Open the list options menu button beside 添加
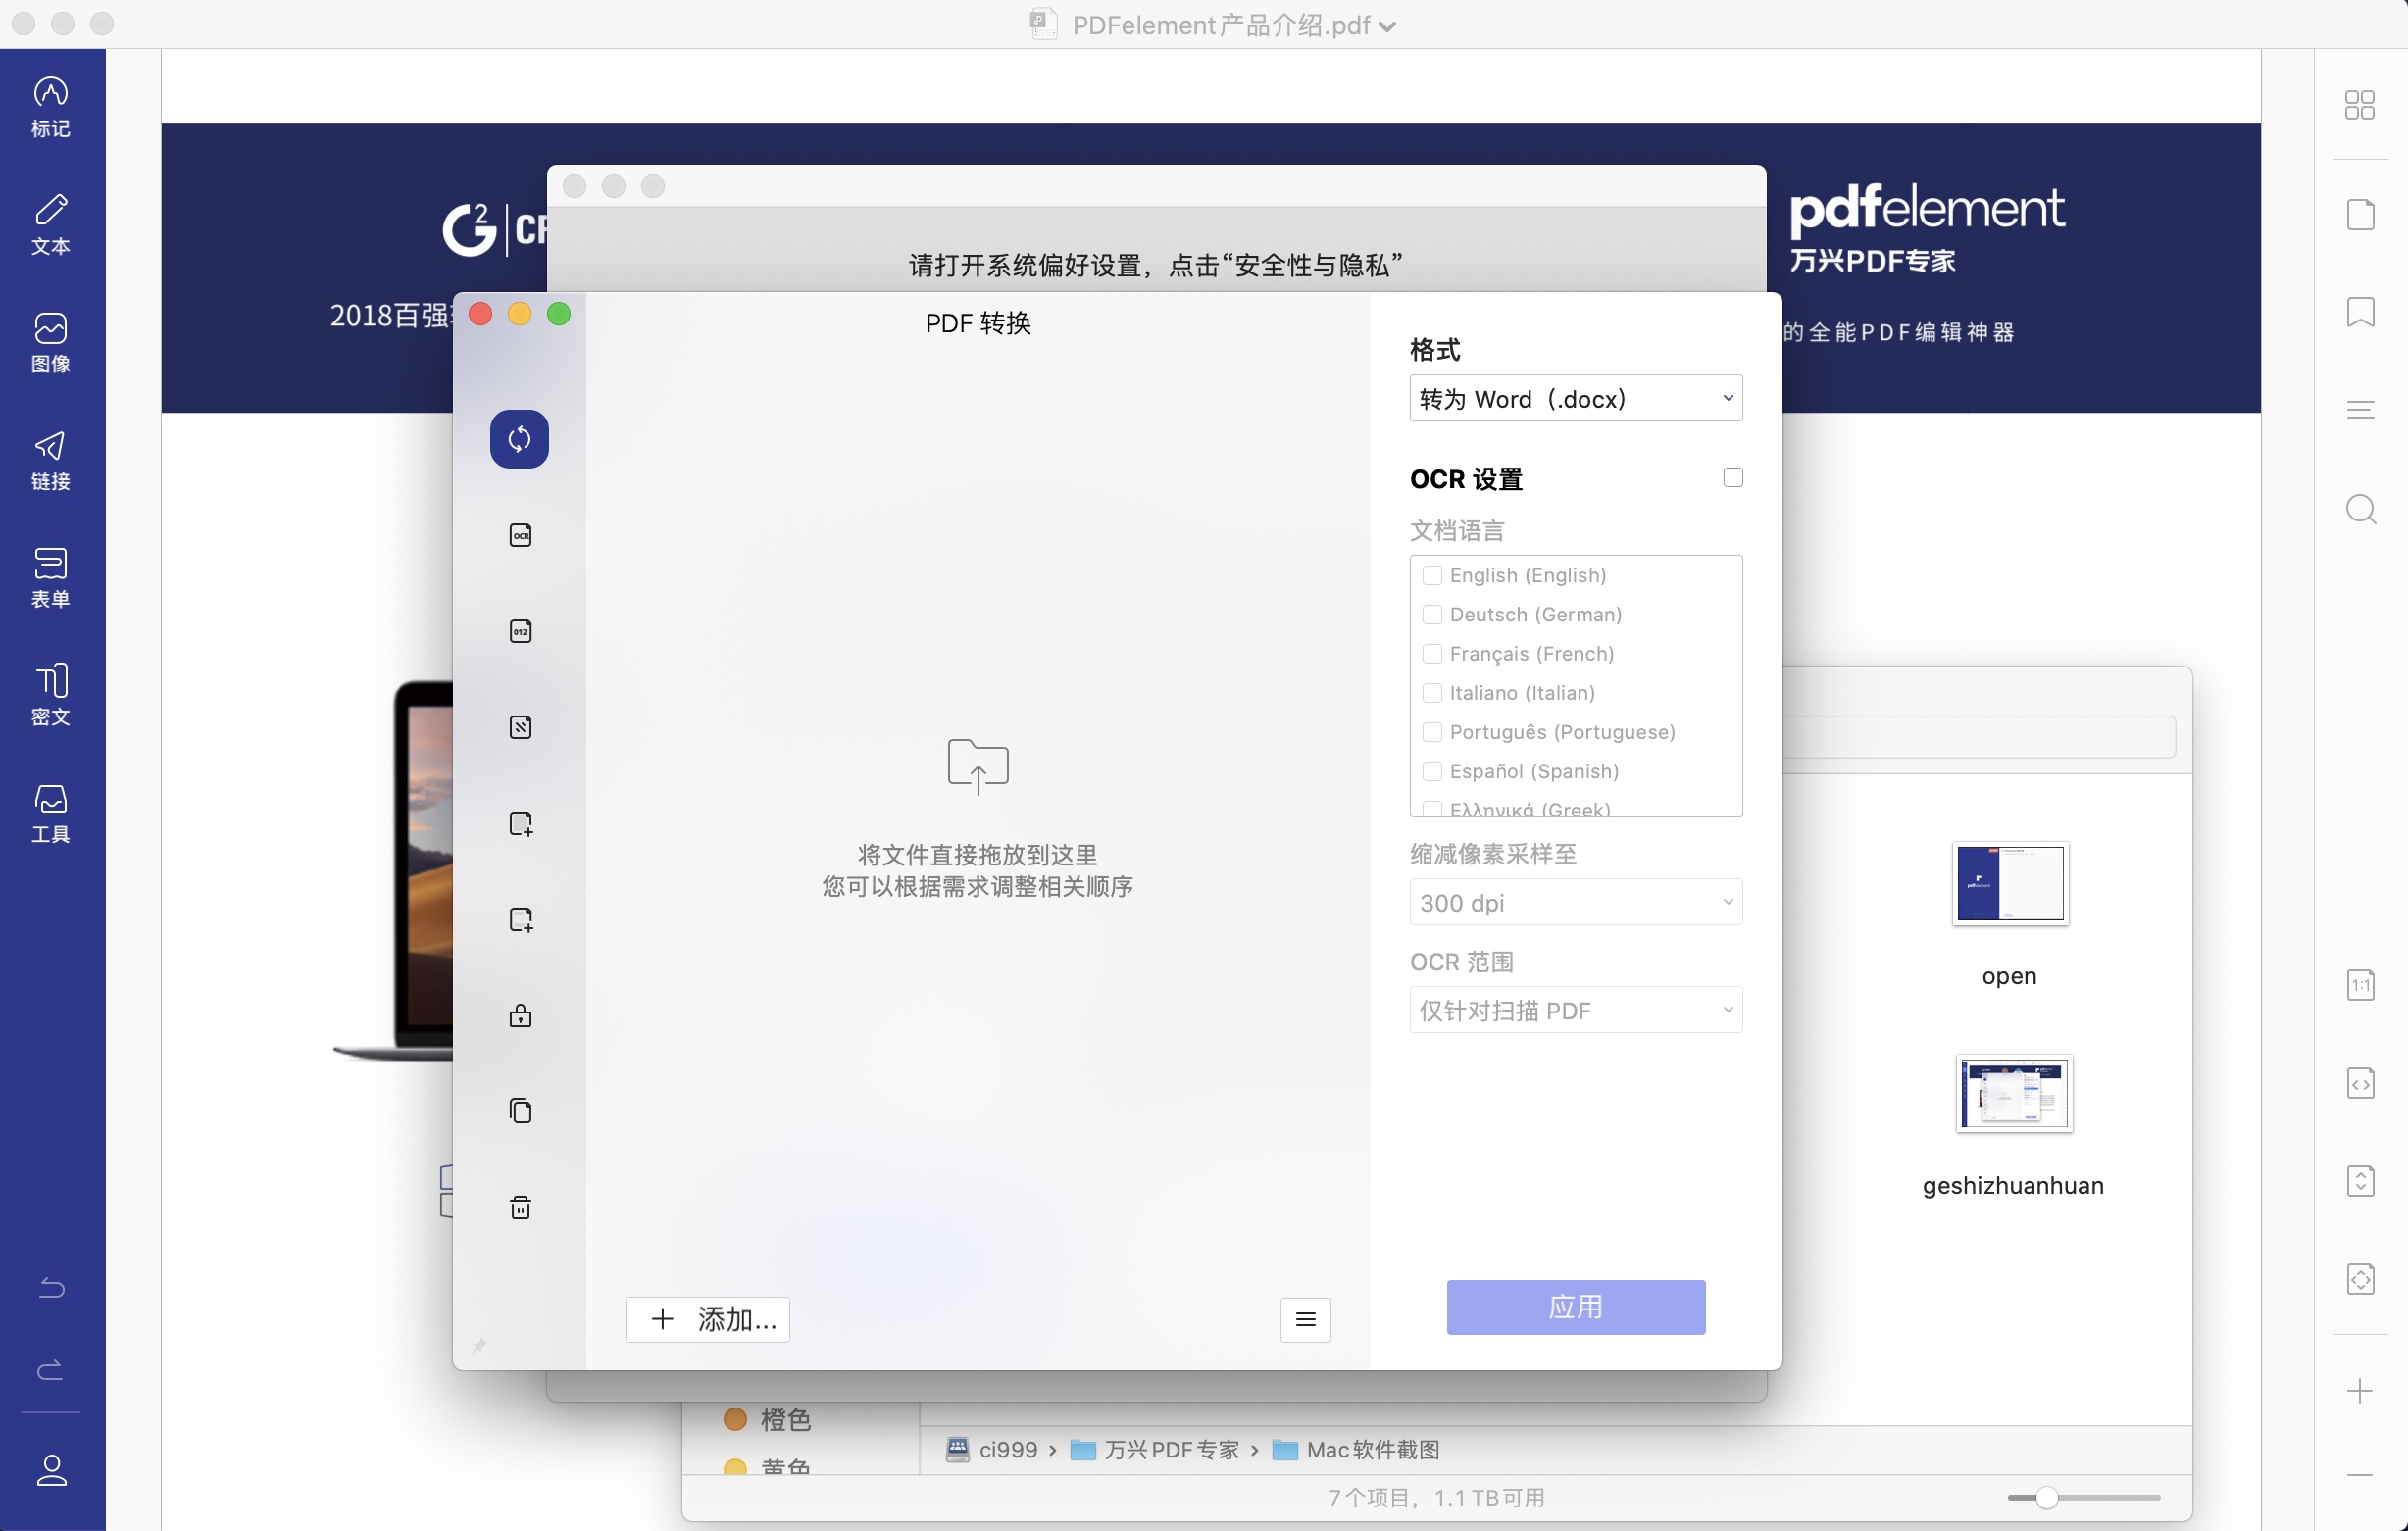This screenshot has width=2408, height=1531. point(1305,1319)
